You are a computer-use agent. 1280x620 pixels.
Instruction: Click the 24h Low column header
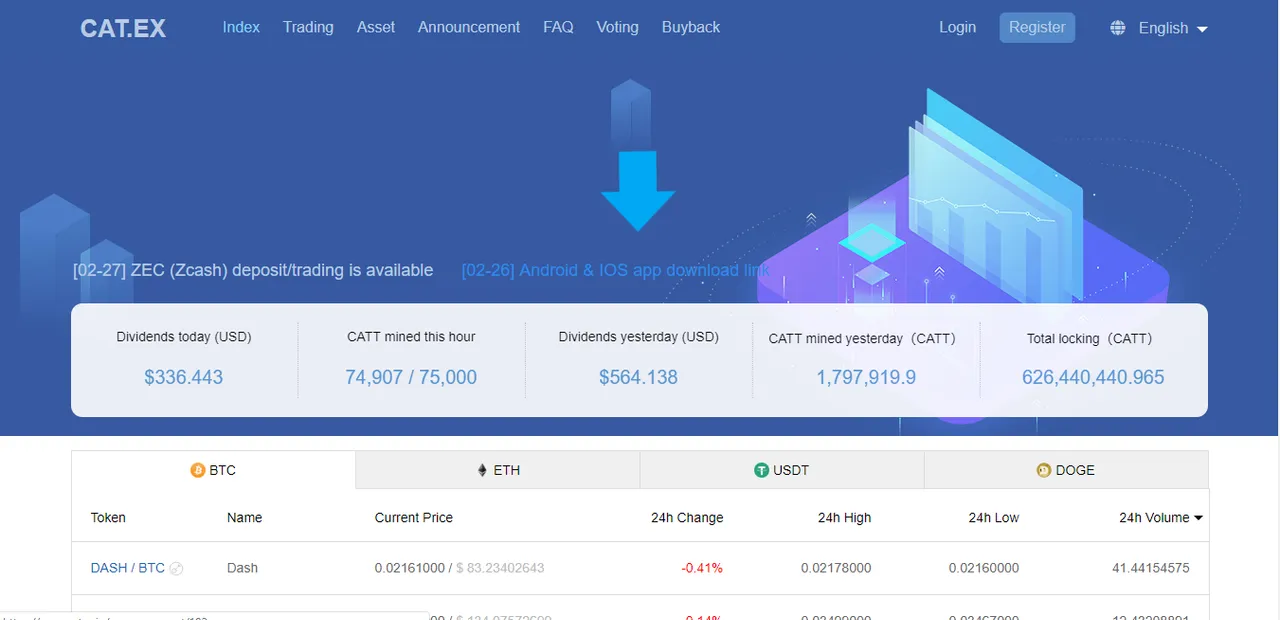tap(994, 518)
